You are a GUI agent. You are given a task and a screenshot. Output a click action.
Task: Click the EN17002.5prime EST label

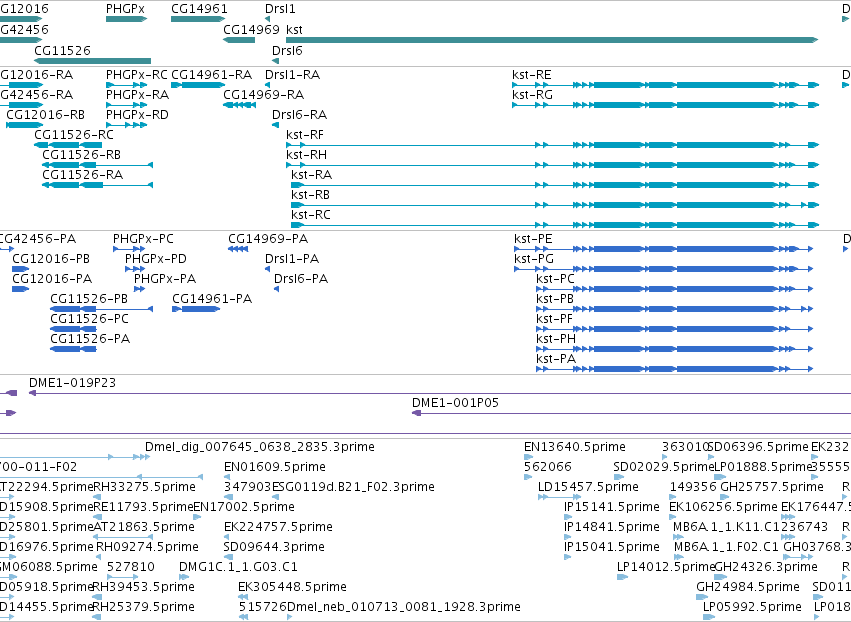pyautogui.click(x=244, y=507)
